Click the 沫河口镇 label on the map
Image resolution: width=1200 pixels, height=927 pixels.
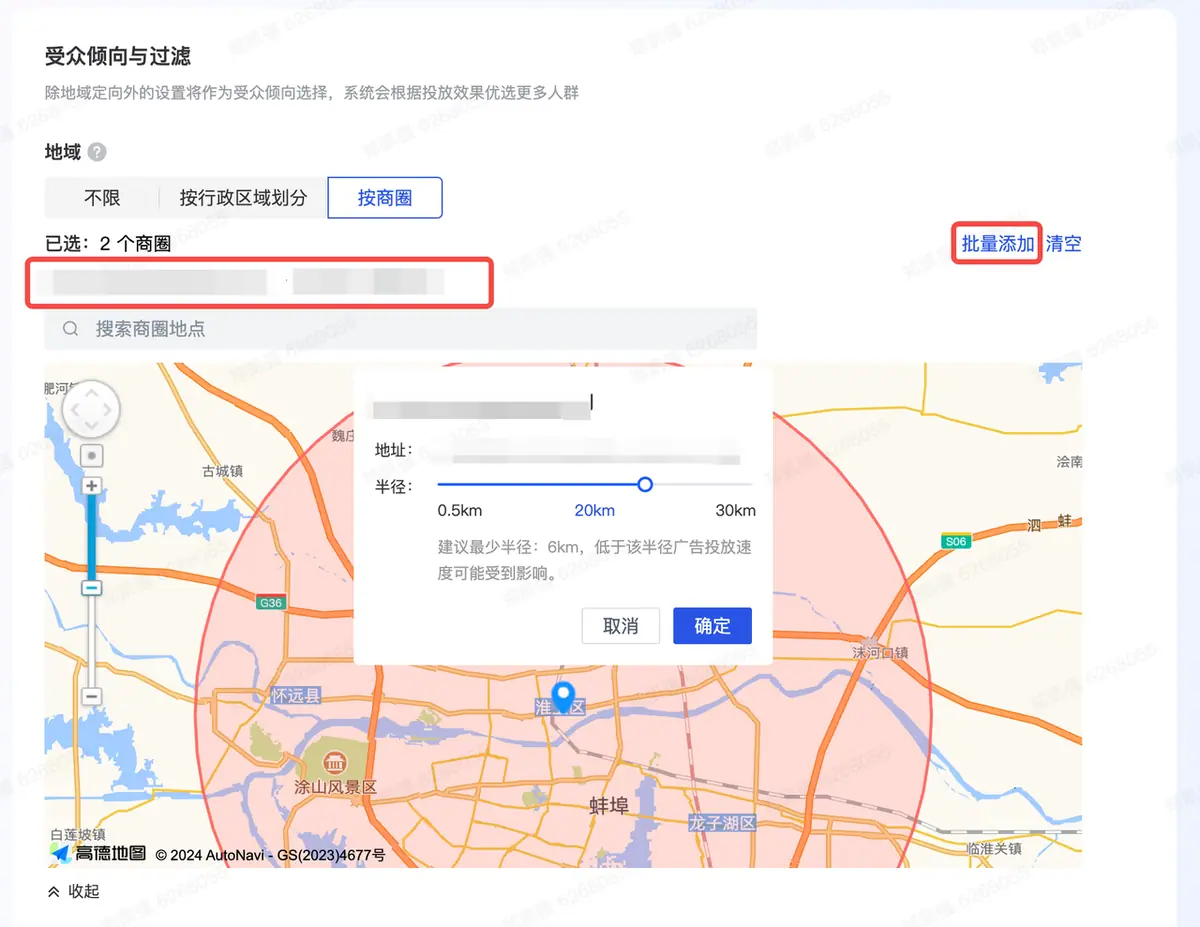click(x=880, y=652)
